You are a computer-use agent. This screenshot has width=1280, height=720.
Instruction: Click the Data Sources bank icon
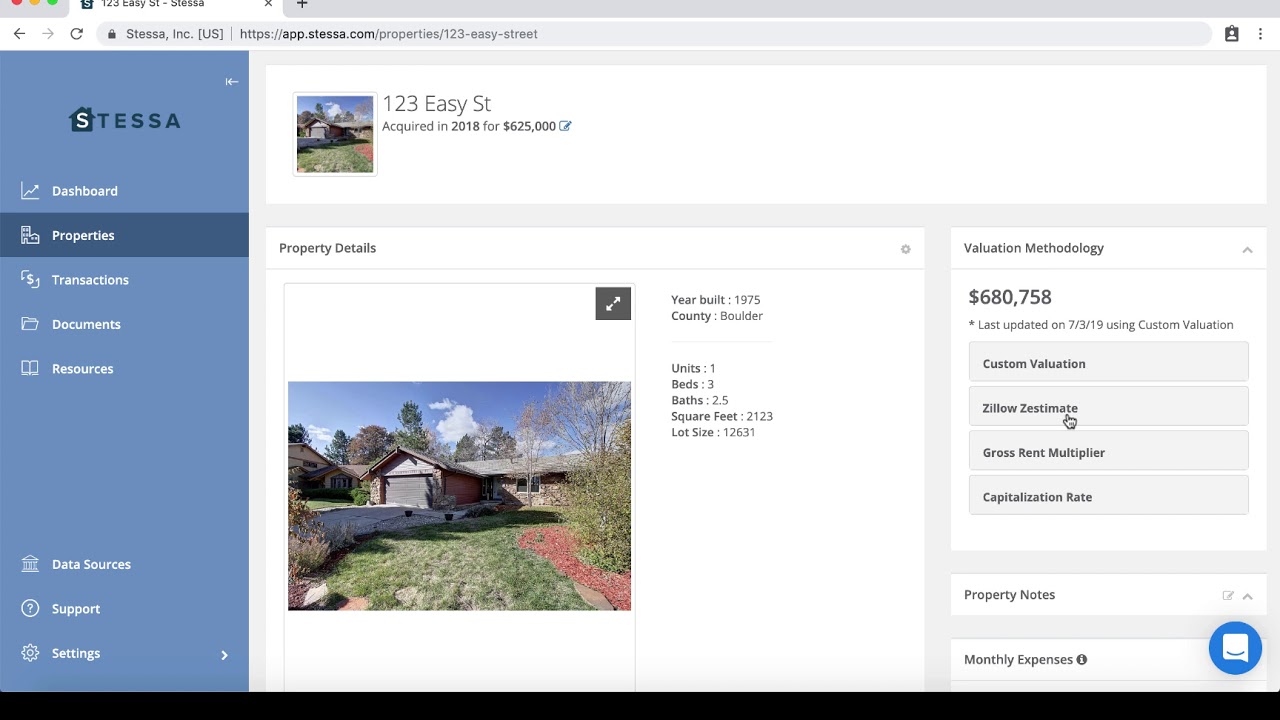pos(31,564)
